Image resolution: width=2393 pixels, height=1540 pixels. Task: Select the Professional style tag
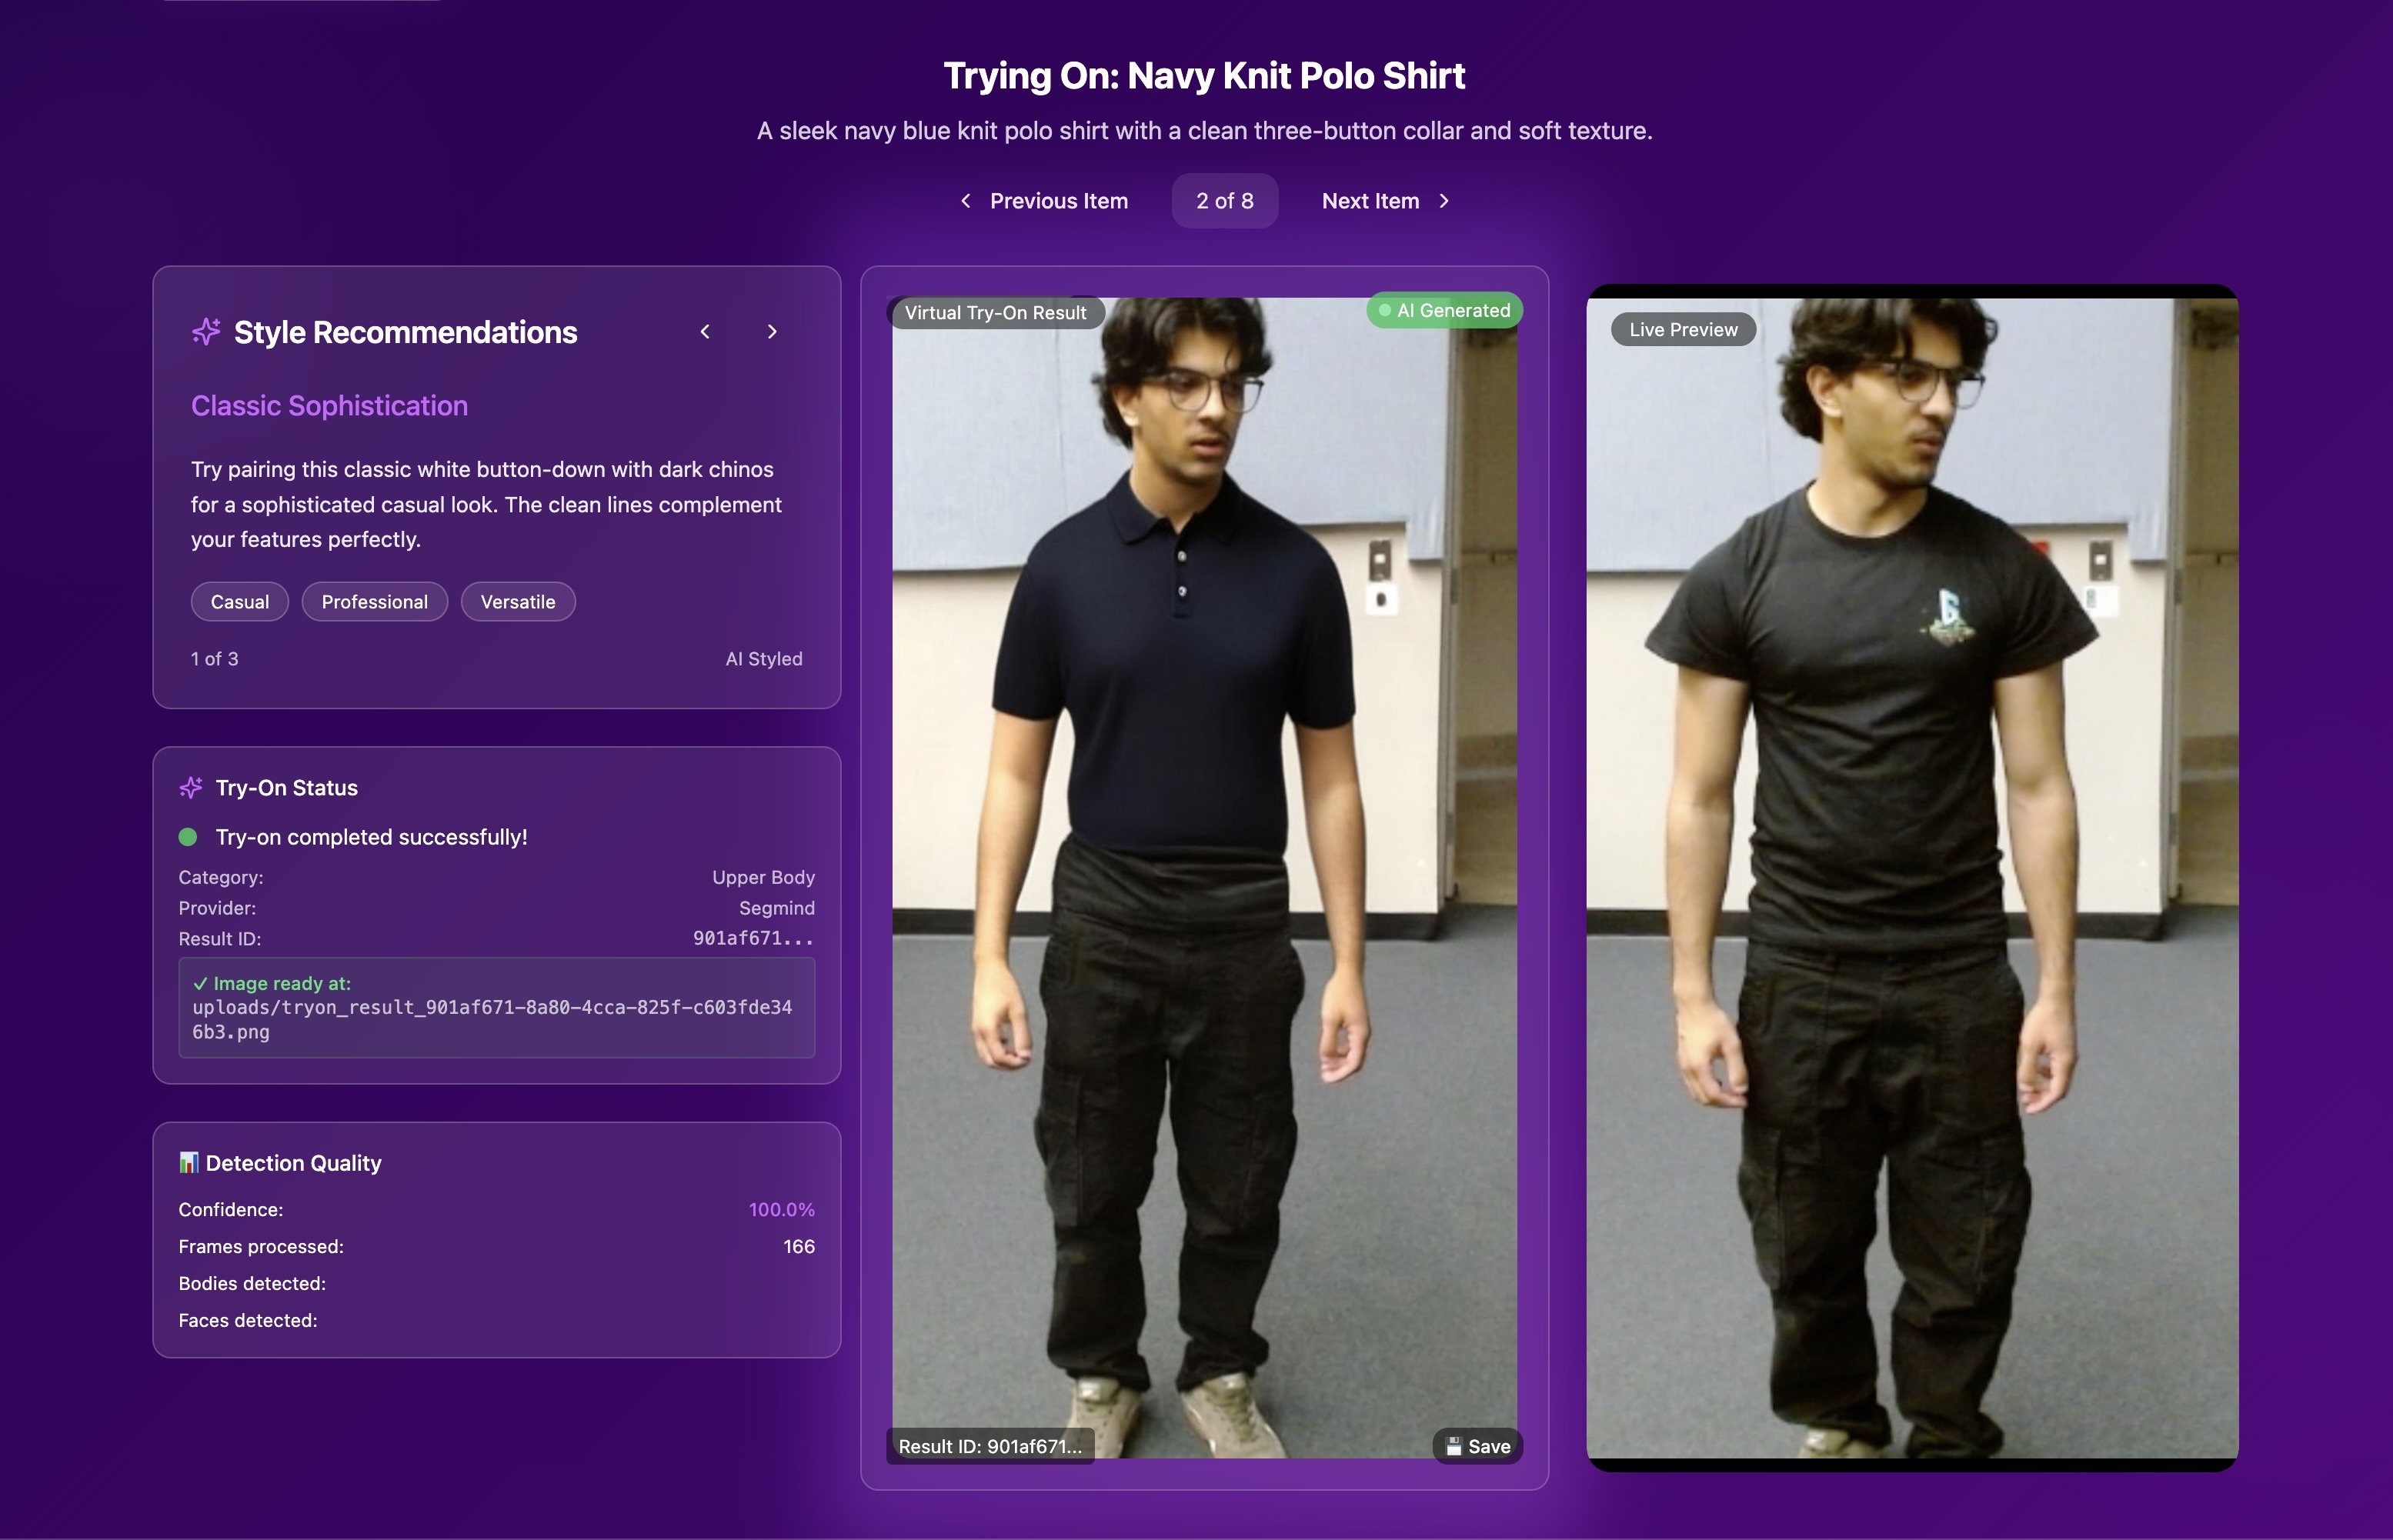click(374, 602)
